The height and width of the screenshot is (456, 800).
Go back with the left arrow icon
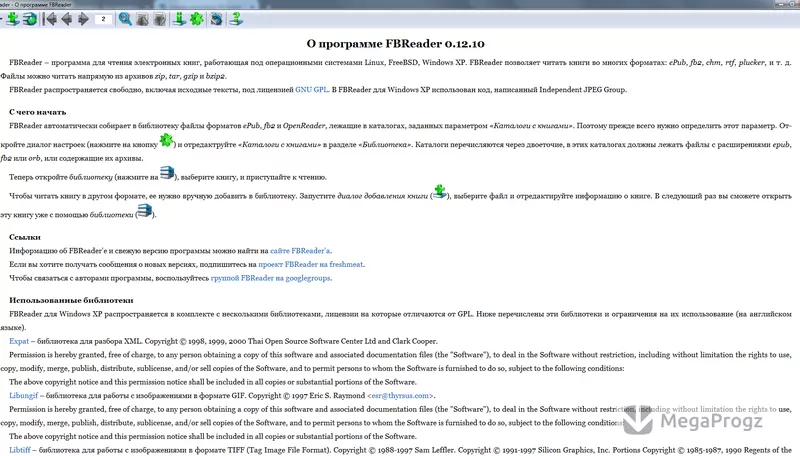(66, 19)
